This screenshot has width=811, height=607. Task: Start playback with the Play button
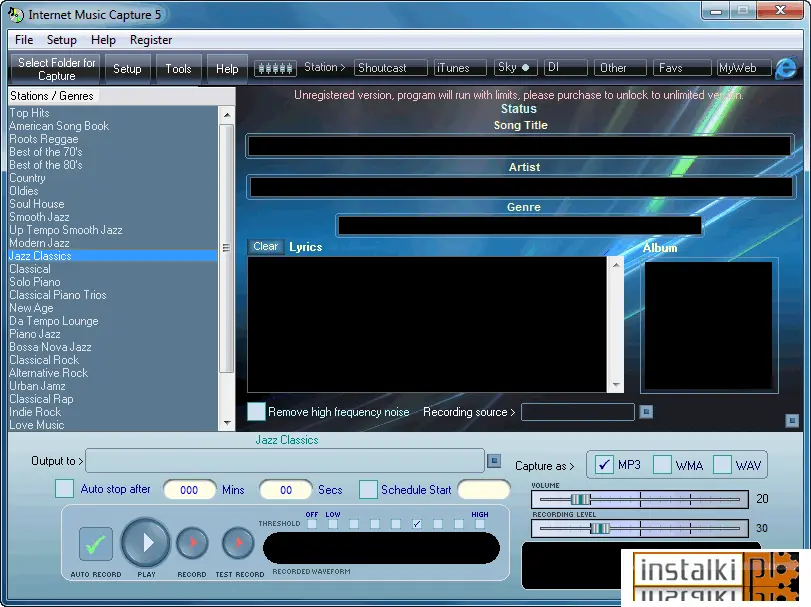(146, 542)
